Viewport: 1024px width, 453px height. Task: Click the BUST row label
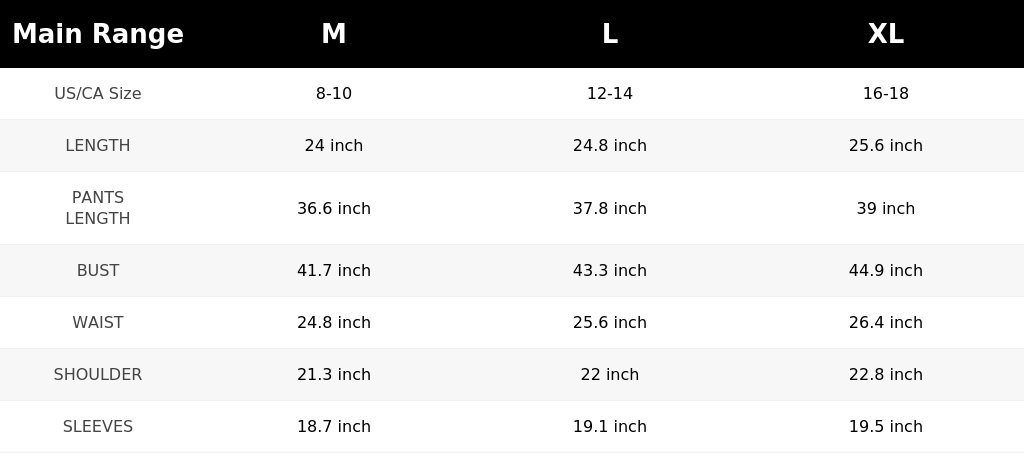click(98, 270)
